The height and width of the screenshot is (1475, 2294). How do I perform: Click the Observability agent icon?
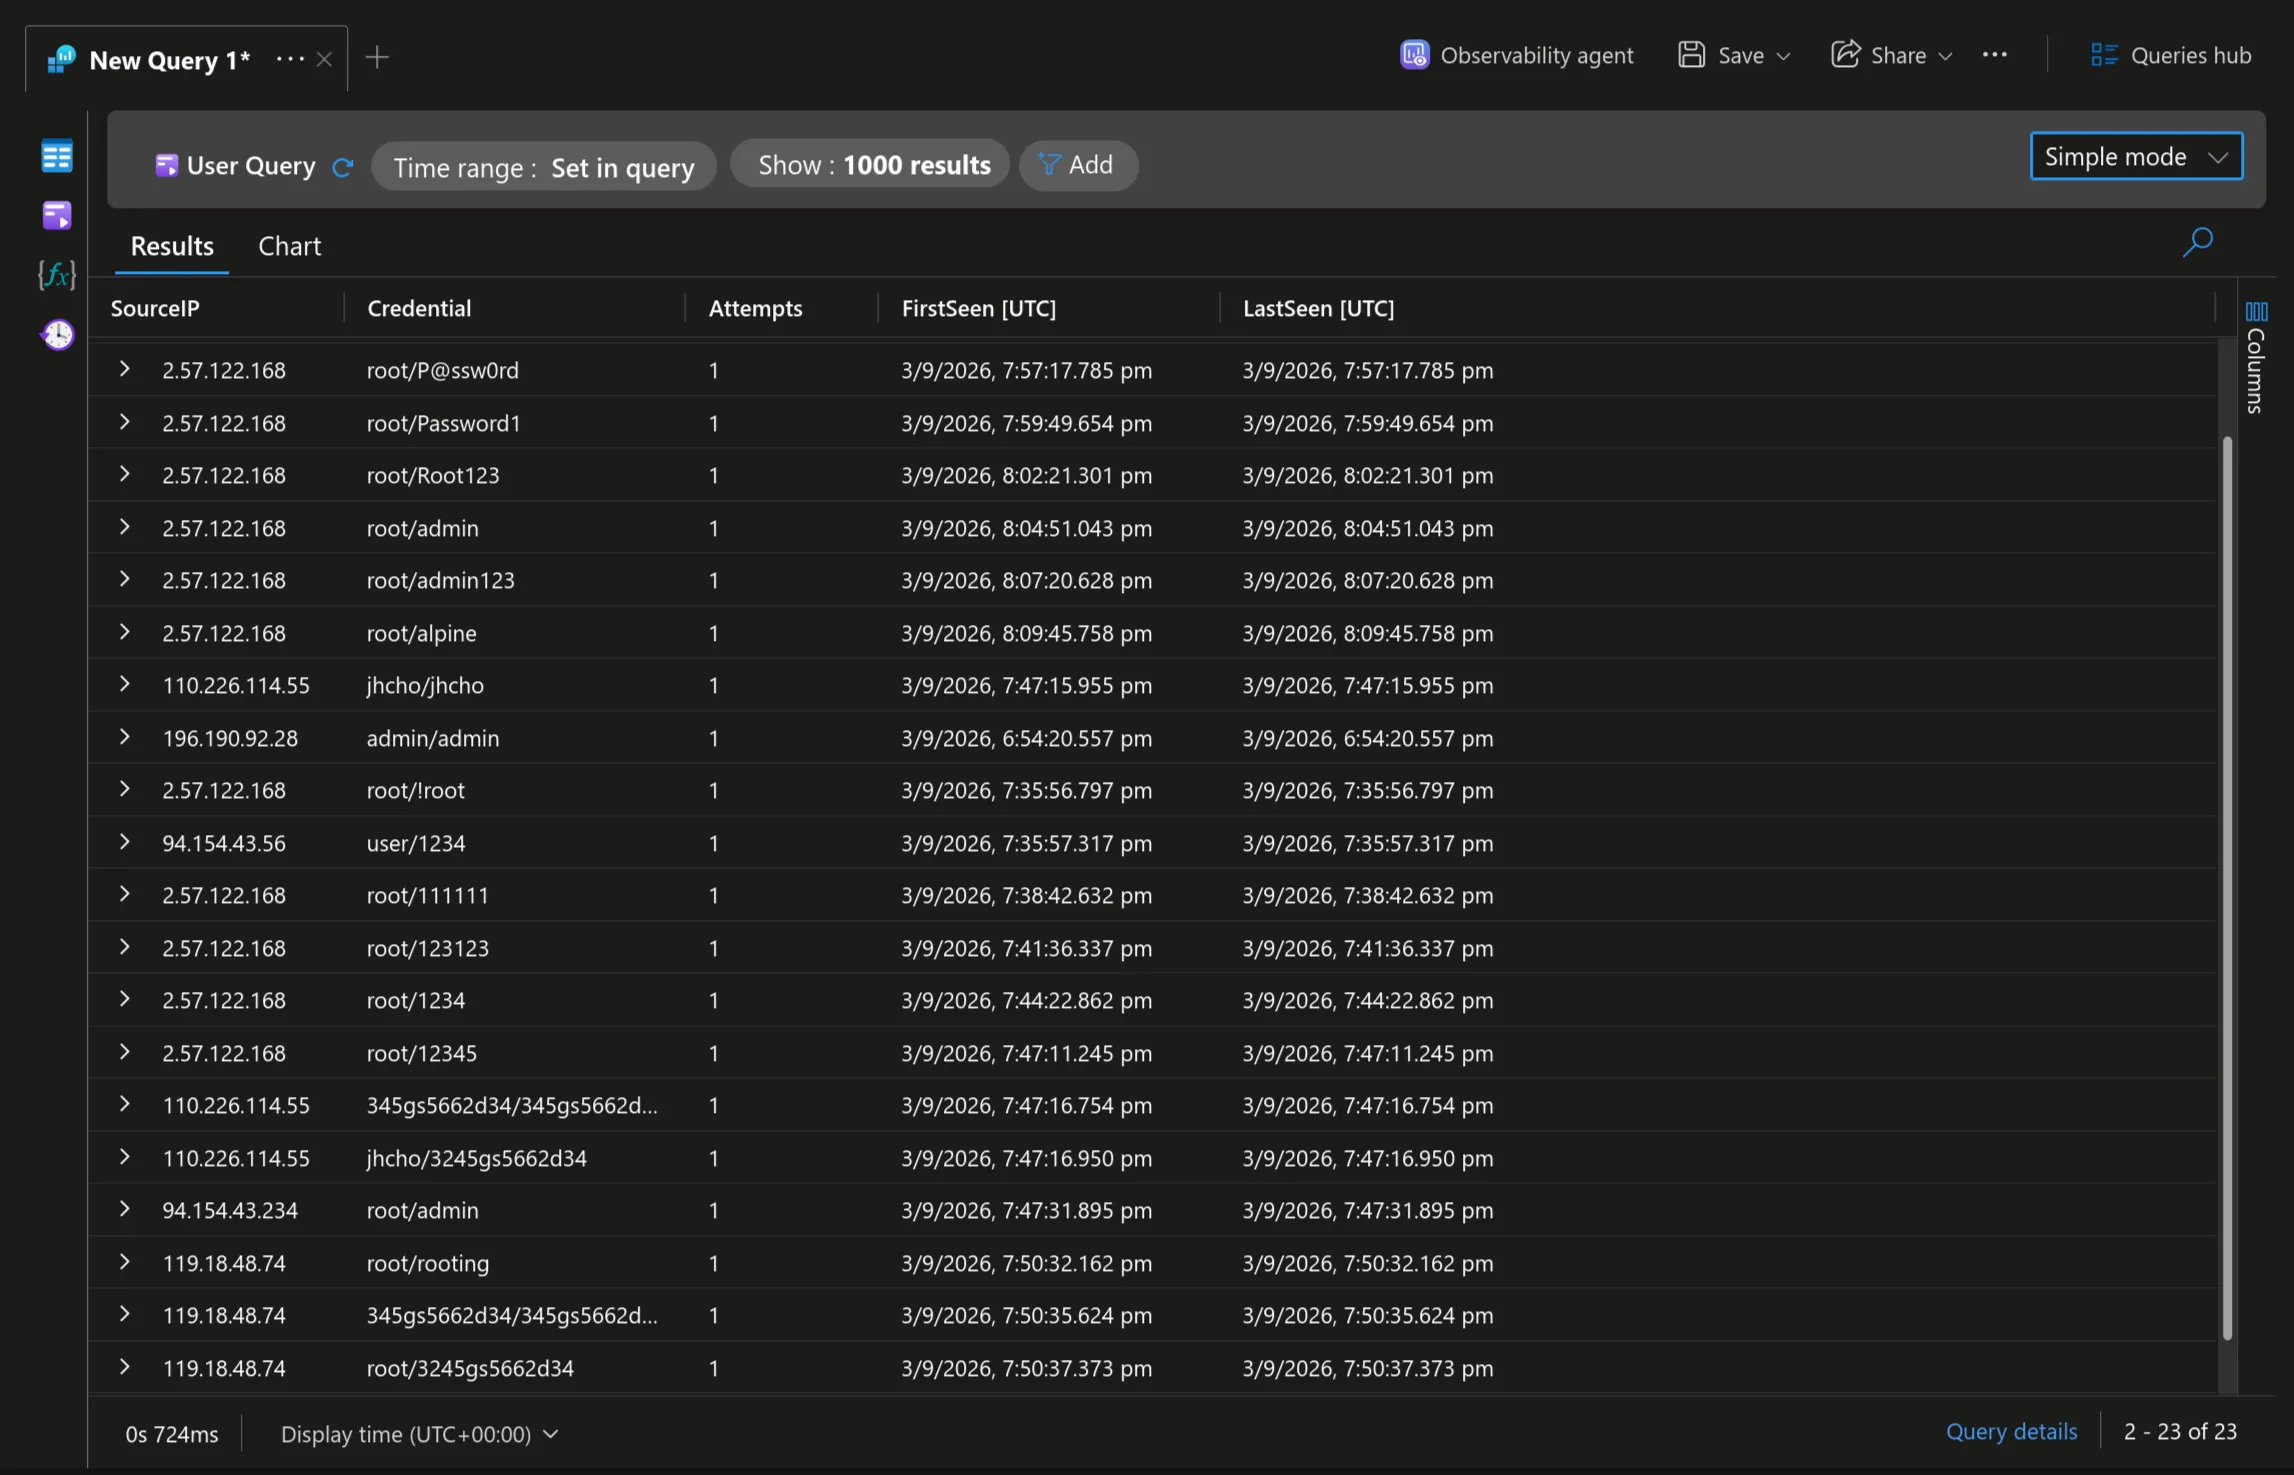click(x=1414, y=55)
